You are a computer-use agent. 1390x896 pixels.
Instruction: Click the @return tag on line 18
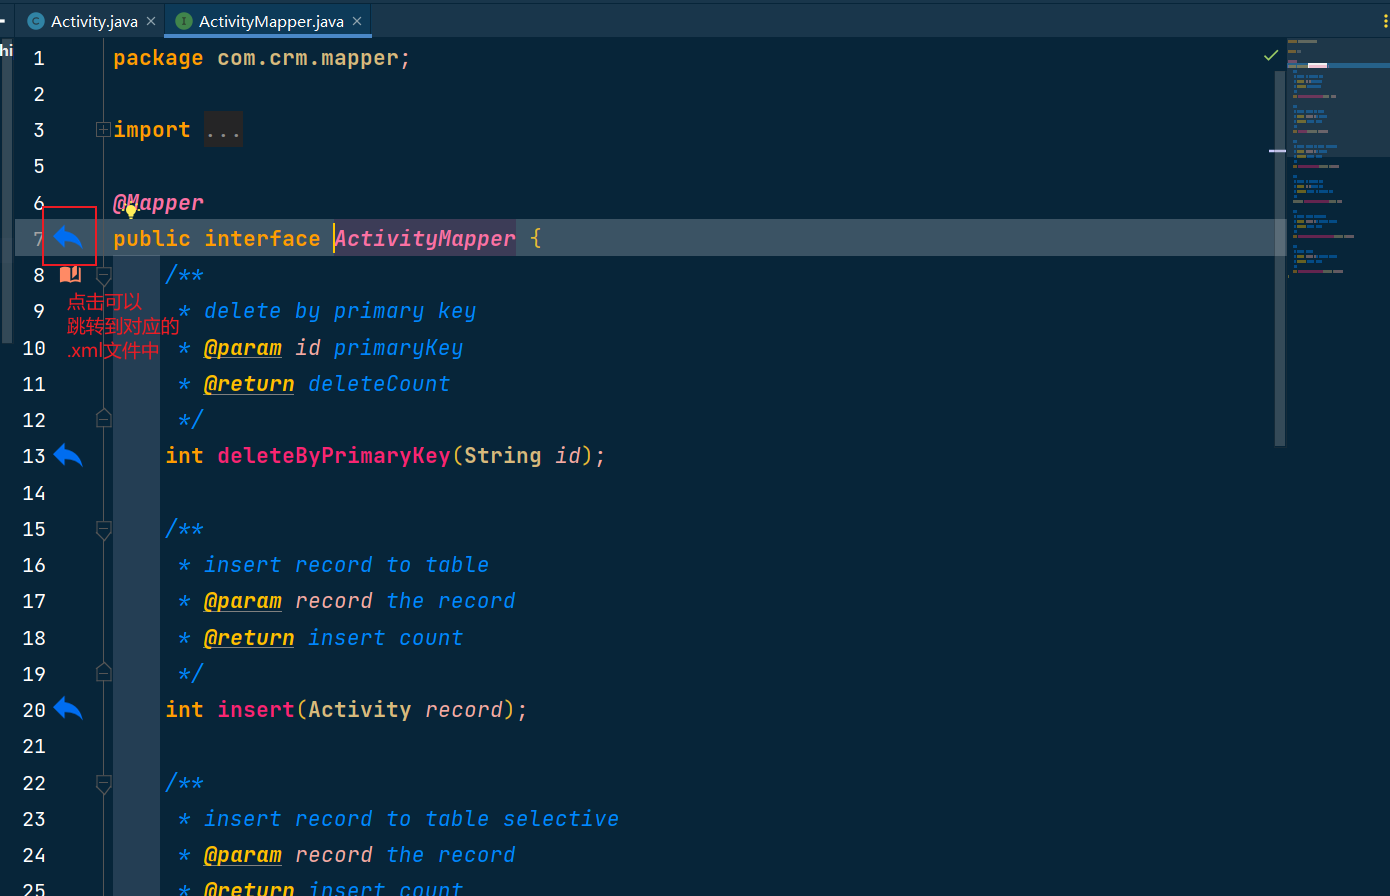point(249,638)
